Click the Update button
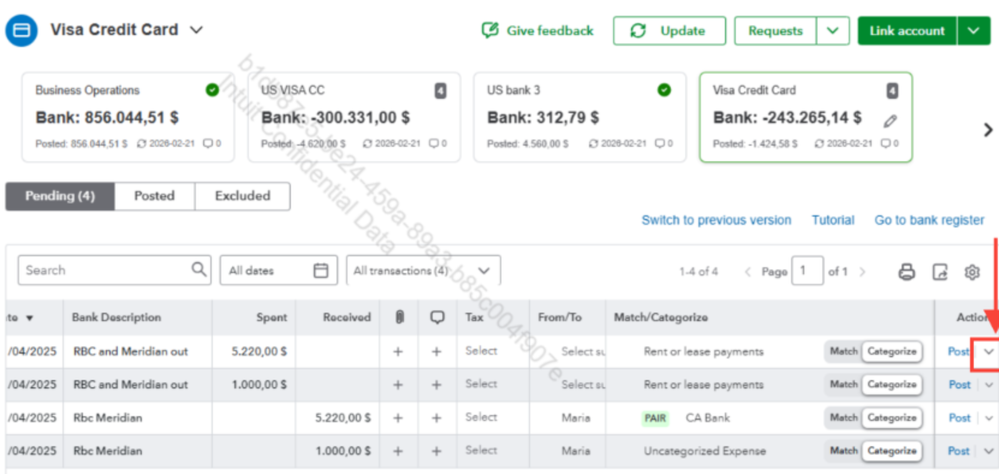The height and width of the screenshot is (474, 999). (x=669, y=31)
